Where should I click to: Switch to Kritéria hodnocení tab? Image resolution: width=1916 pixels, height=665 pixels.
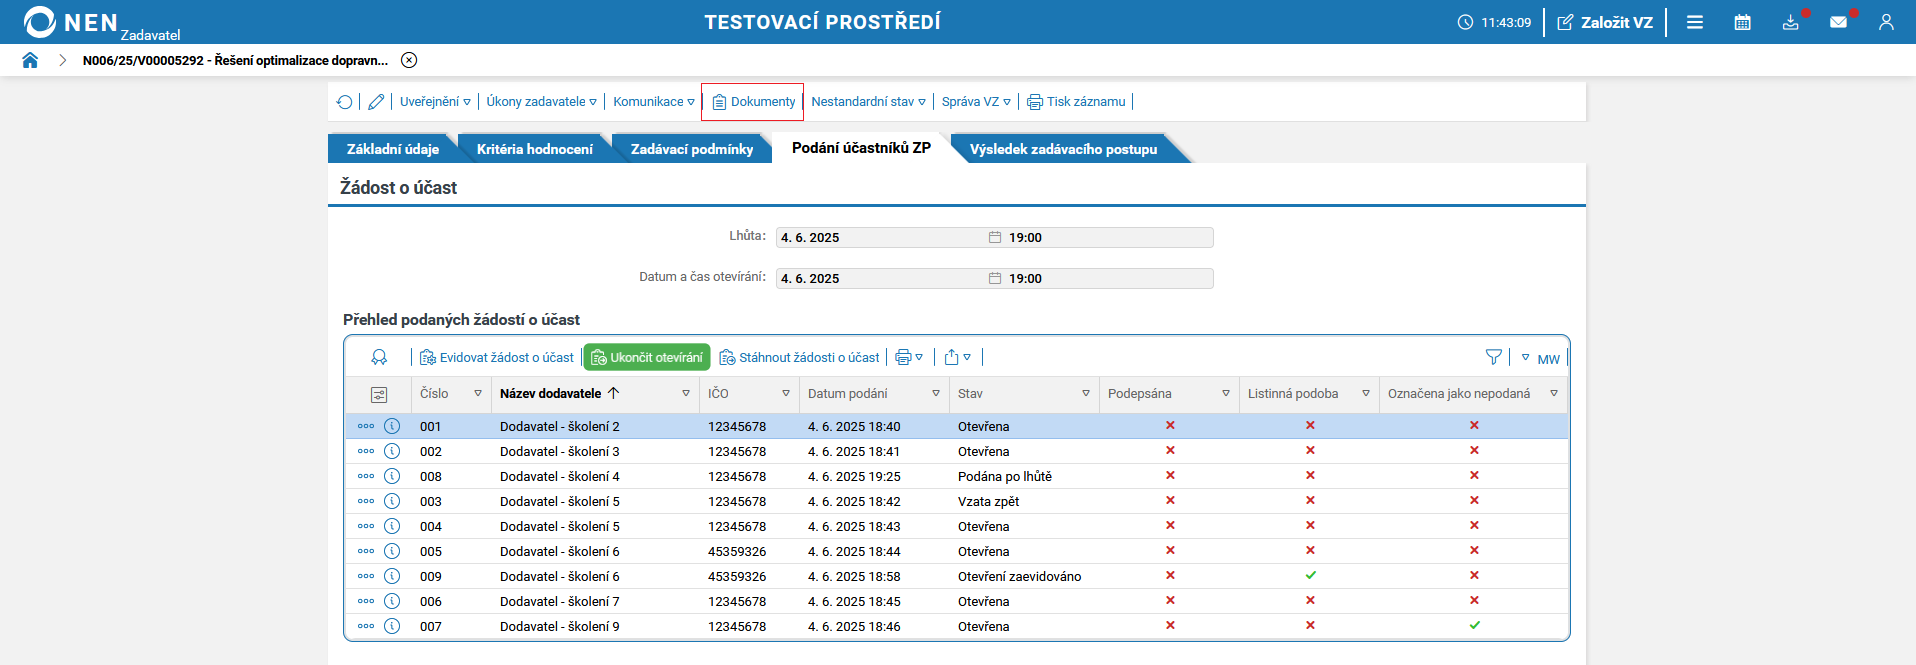[535, 149]
